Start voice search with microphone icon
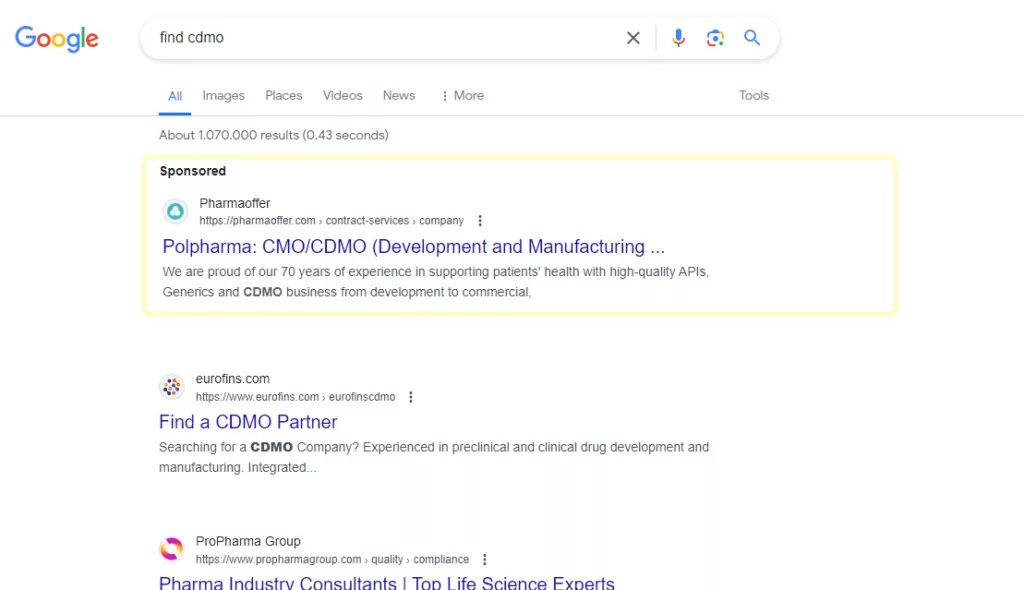This screenshot has width=1024, height=590. pos(679,38)
